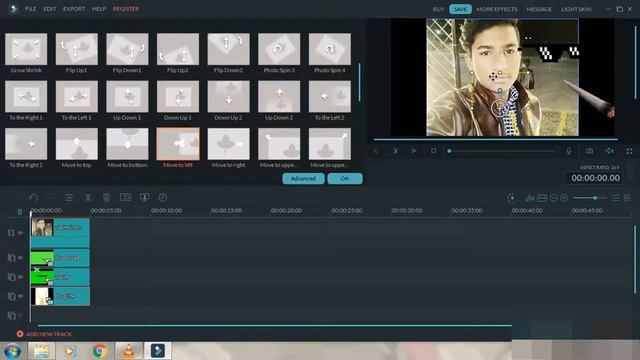The height and width of the screenshot is (360, 640).
Task: Click MORE EFFECTS in top bar
Action: [497, 9]
